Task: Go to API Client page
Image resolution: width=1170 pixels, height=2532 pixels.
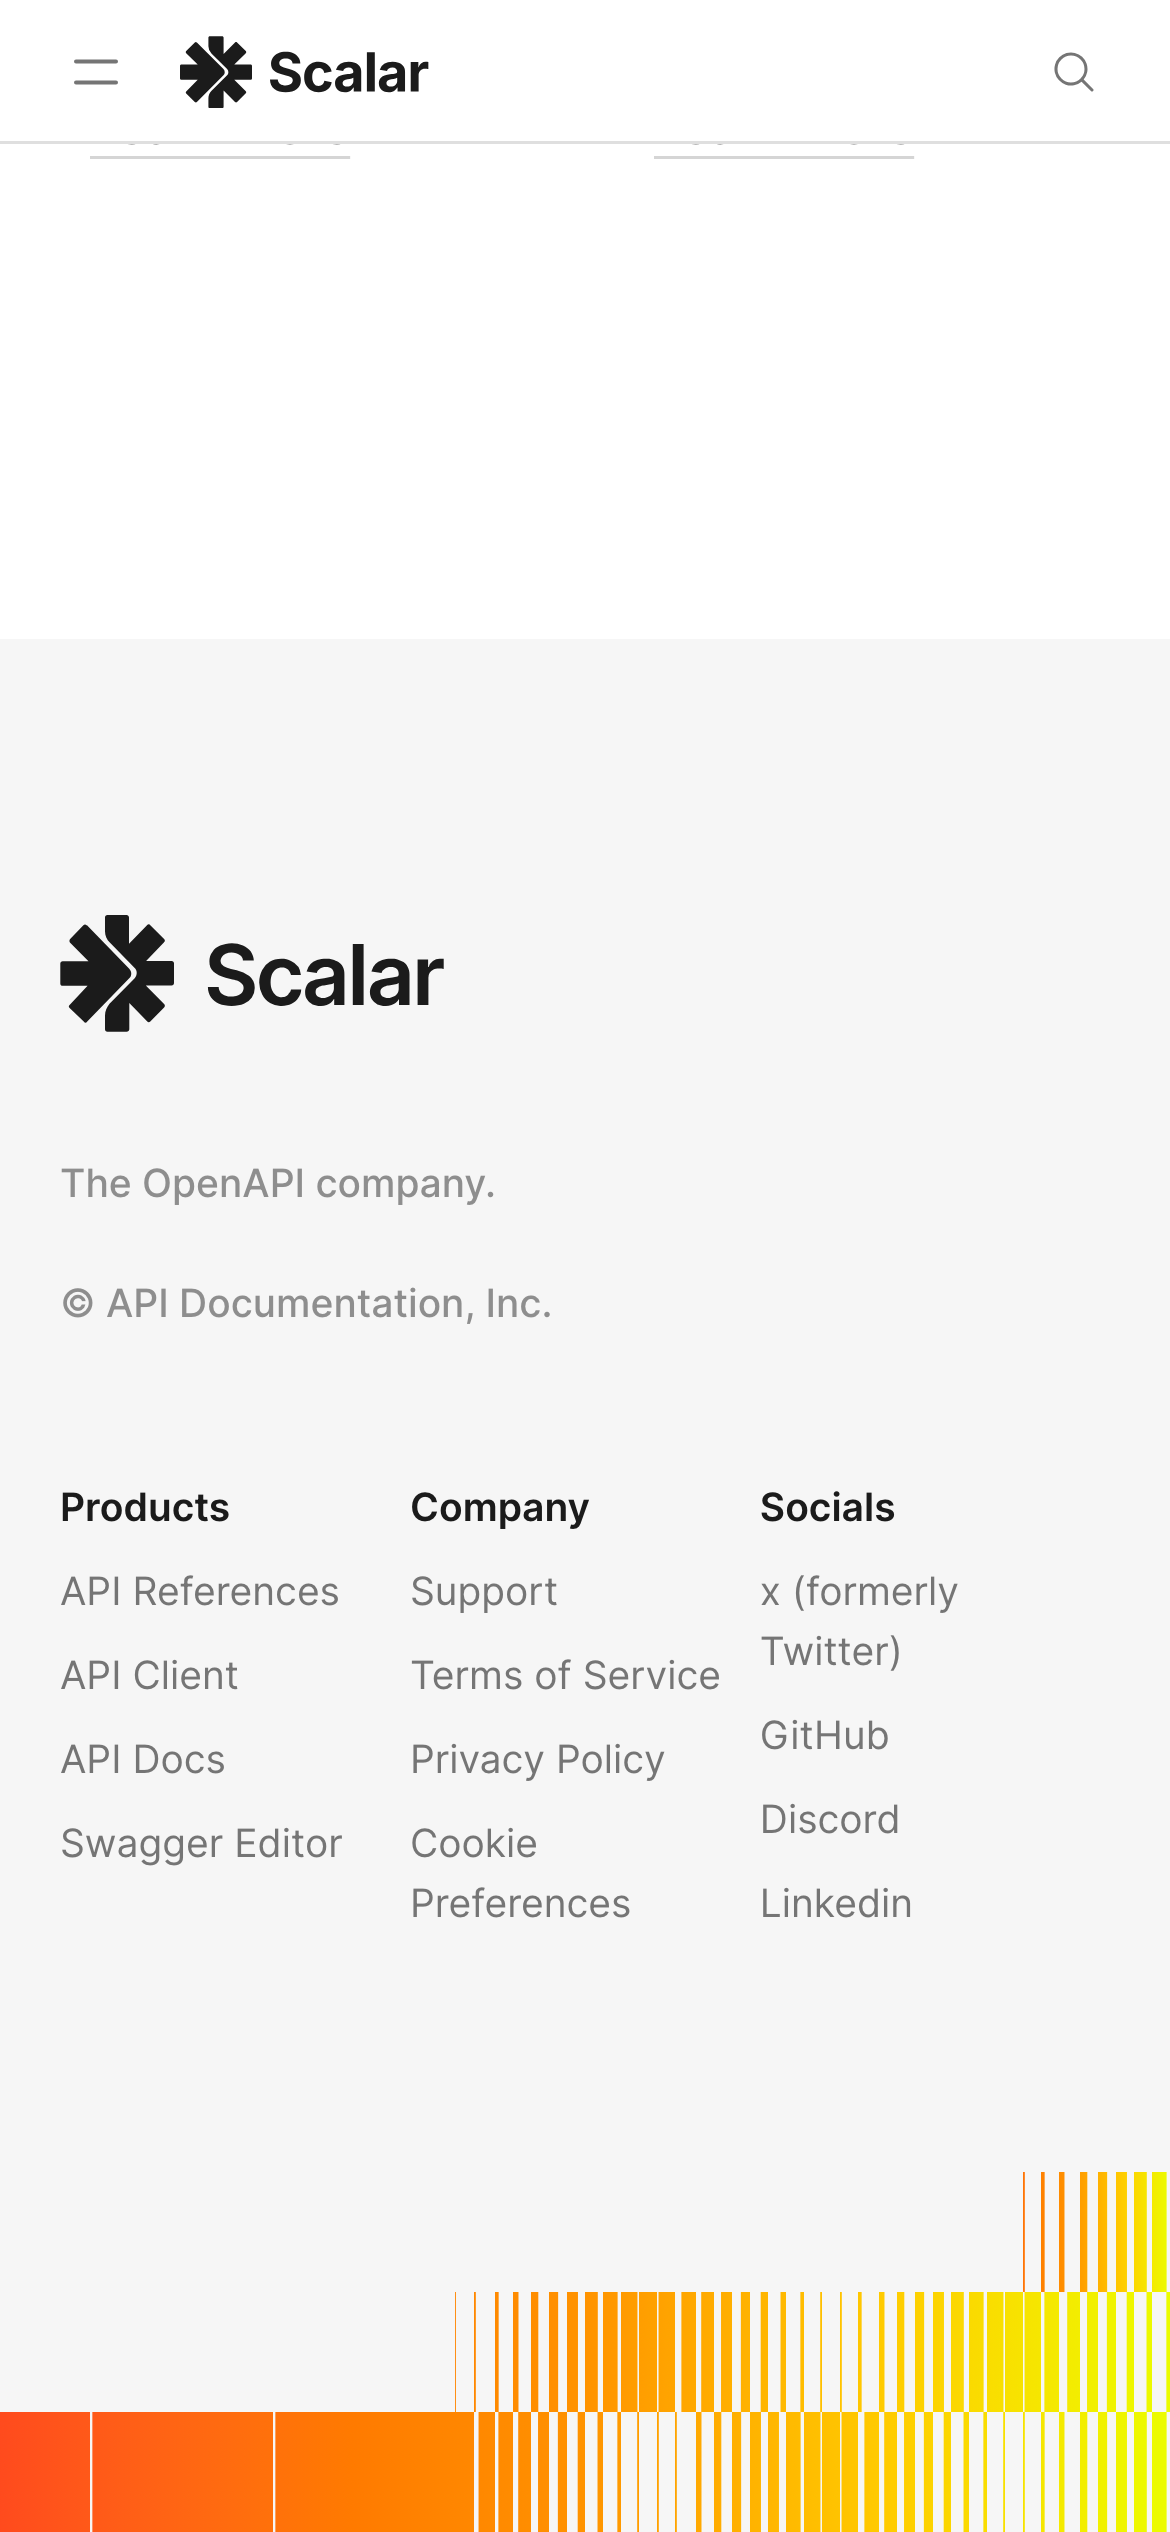Action: (x=149, y=1675)
